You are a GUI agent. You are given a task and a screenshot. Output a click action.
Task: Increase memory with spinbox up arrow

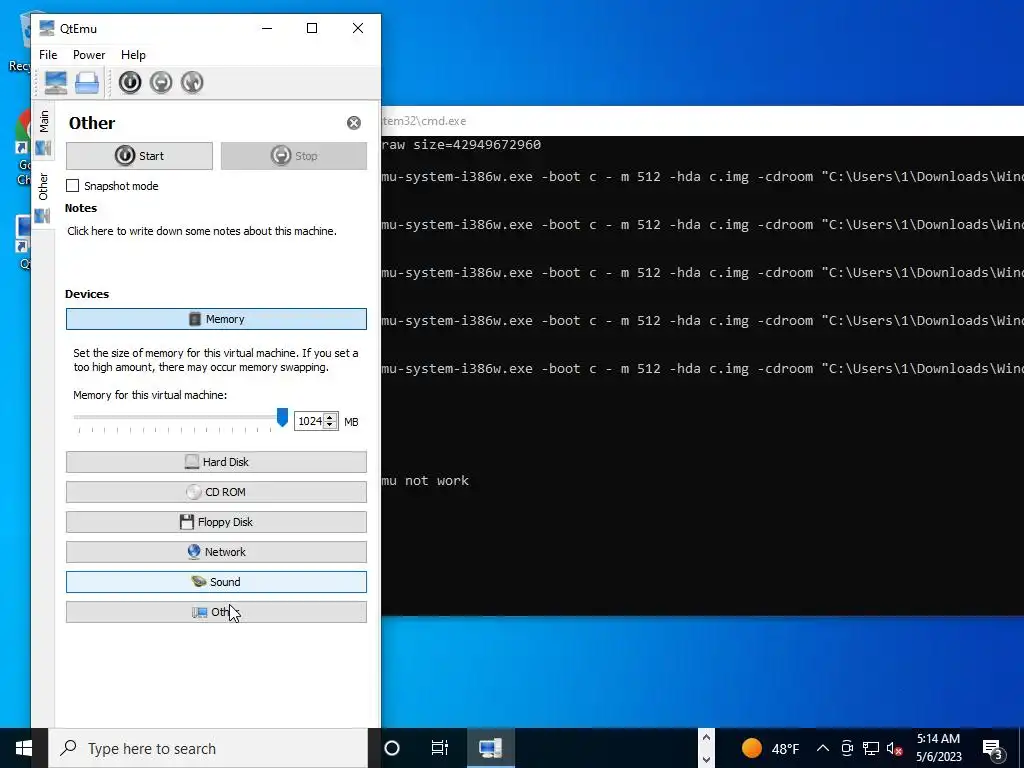[330, 417]
